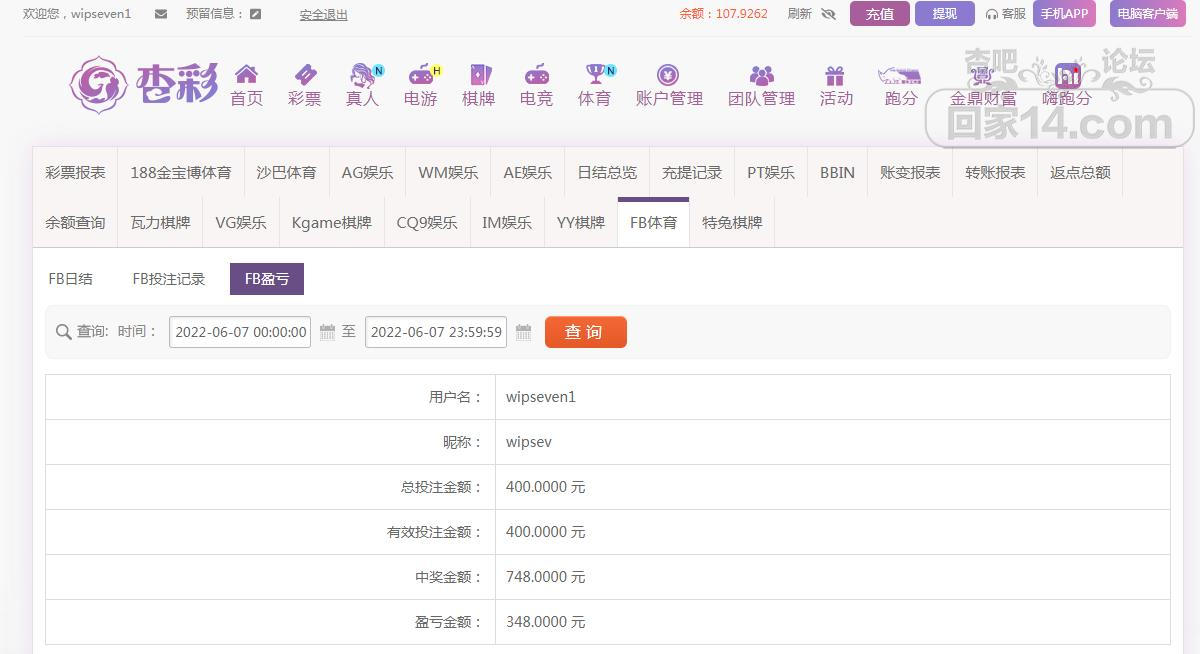Open end date calendar picker
Viewport: 1200px width, 654px height.
[x=523, y=332]
